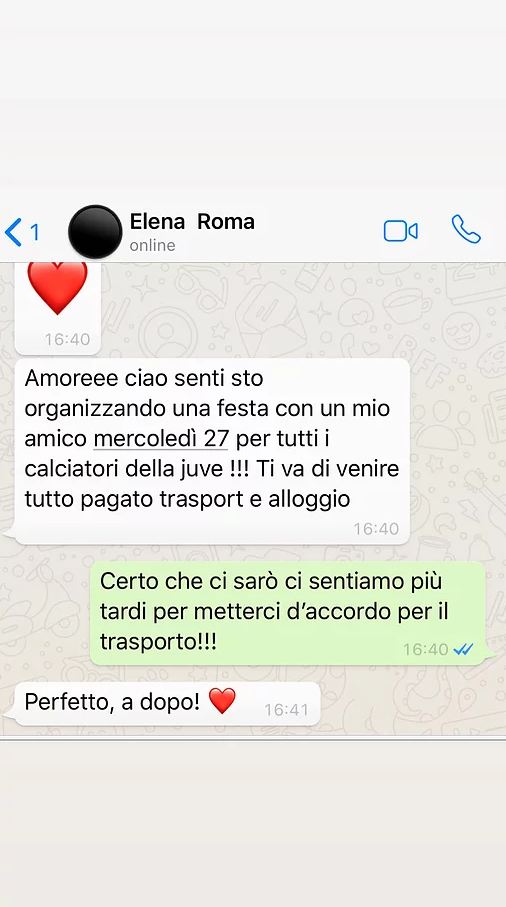
Task: Tap the big red heart emoji message
Action: pyautogui.click(x=57, y=287)
